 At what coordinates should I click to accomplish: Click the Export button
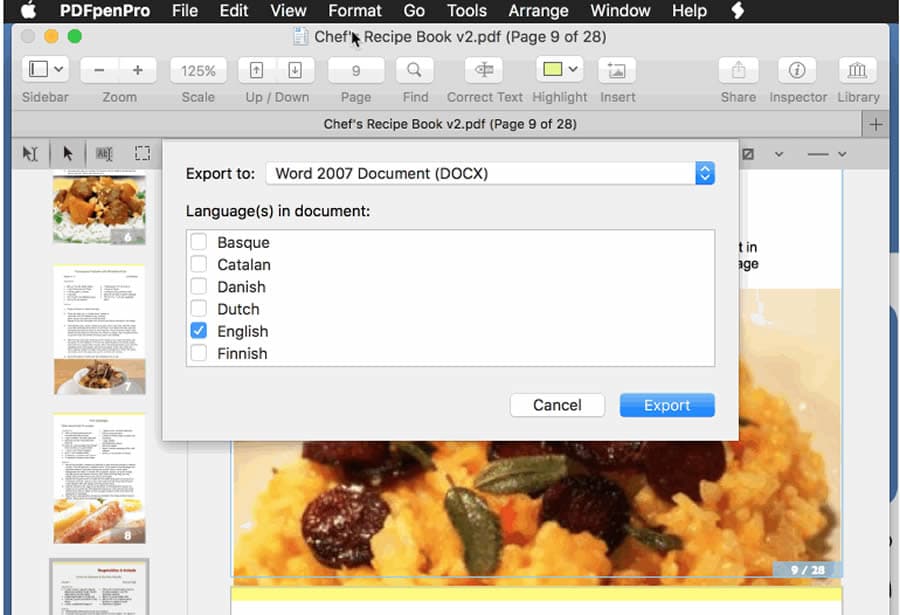tap(667, 405)
